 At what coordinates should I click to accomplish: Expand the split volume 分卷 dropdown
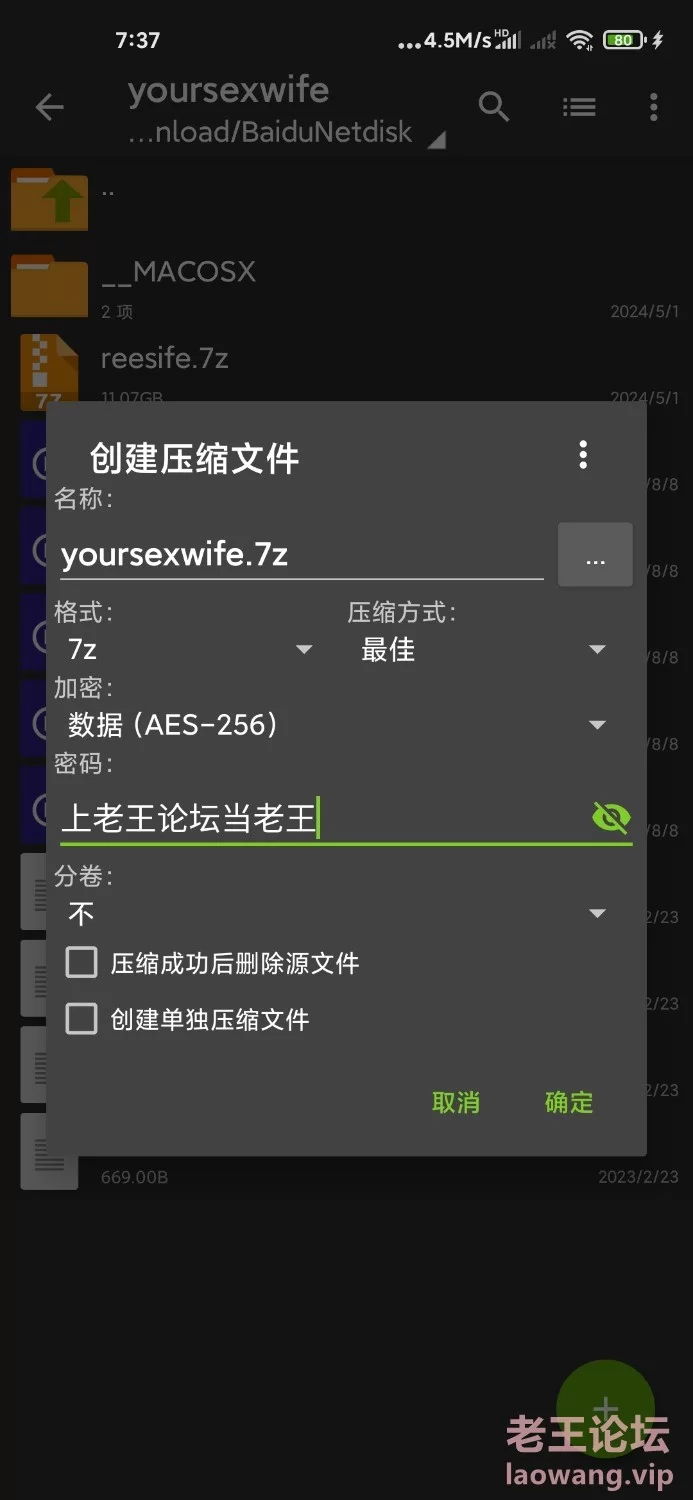pos(338,913)
